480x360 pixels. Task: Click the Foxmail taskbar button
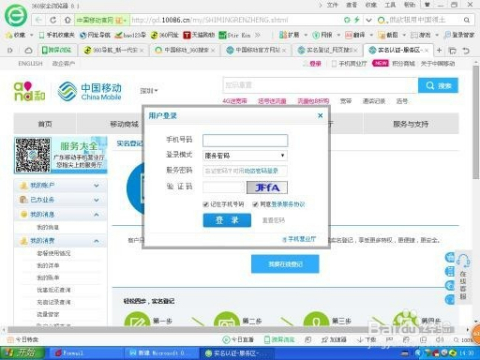(x=86, y=353)
